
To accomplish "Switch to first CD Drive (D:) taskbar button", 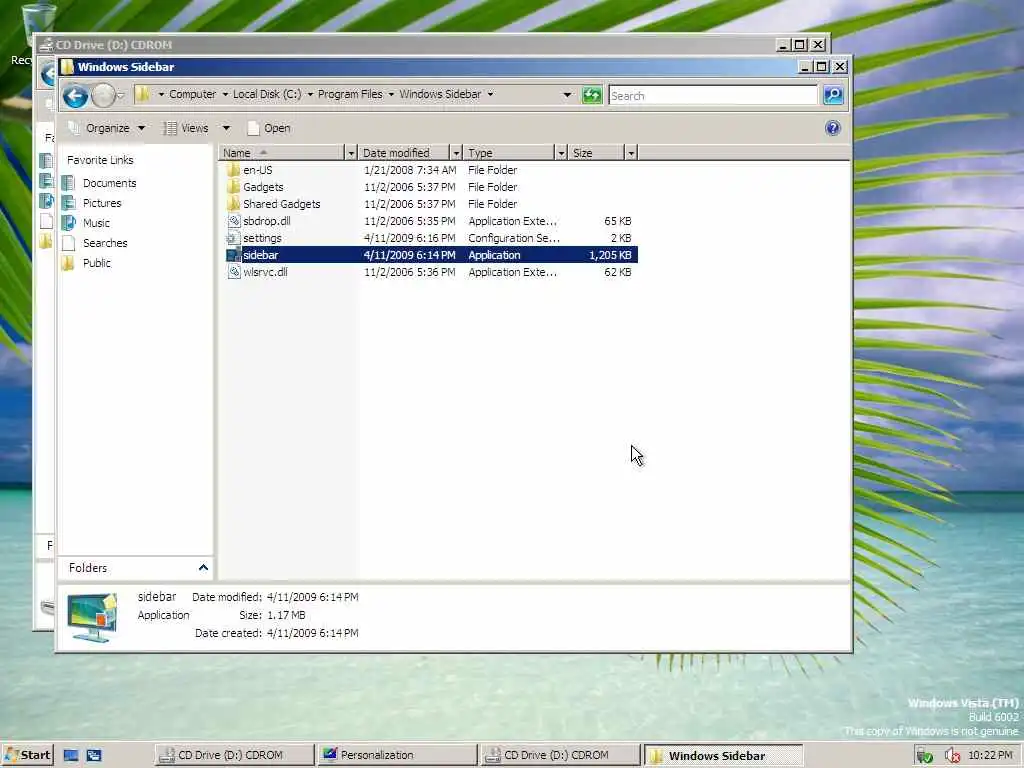I will [x=234, y=756].
